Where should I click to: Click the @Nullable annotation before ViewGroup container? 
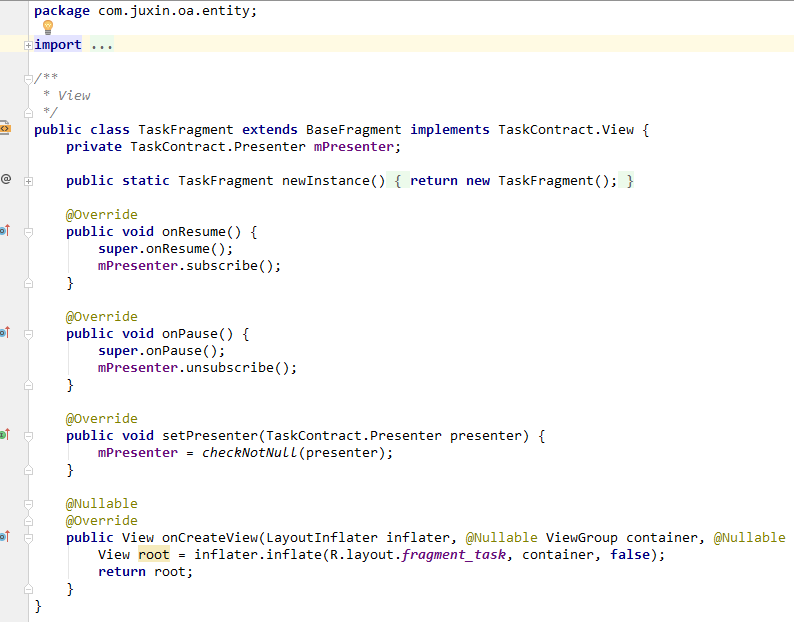pos(501,538)
